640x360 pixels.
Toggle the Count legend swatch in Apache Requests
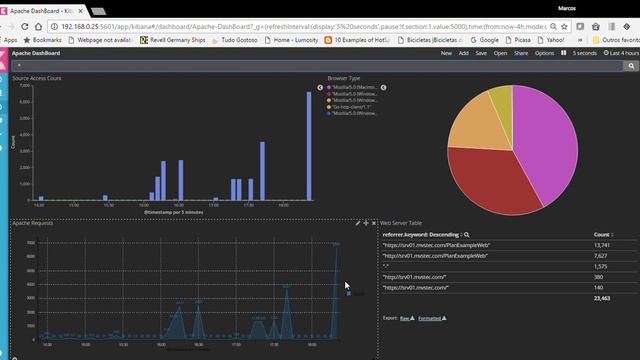349,293
